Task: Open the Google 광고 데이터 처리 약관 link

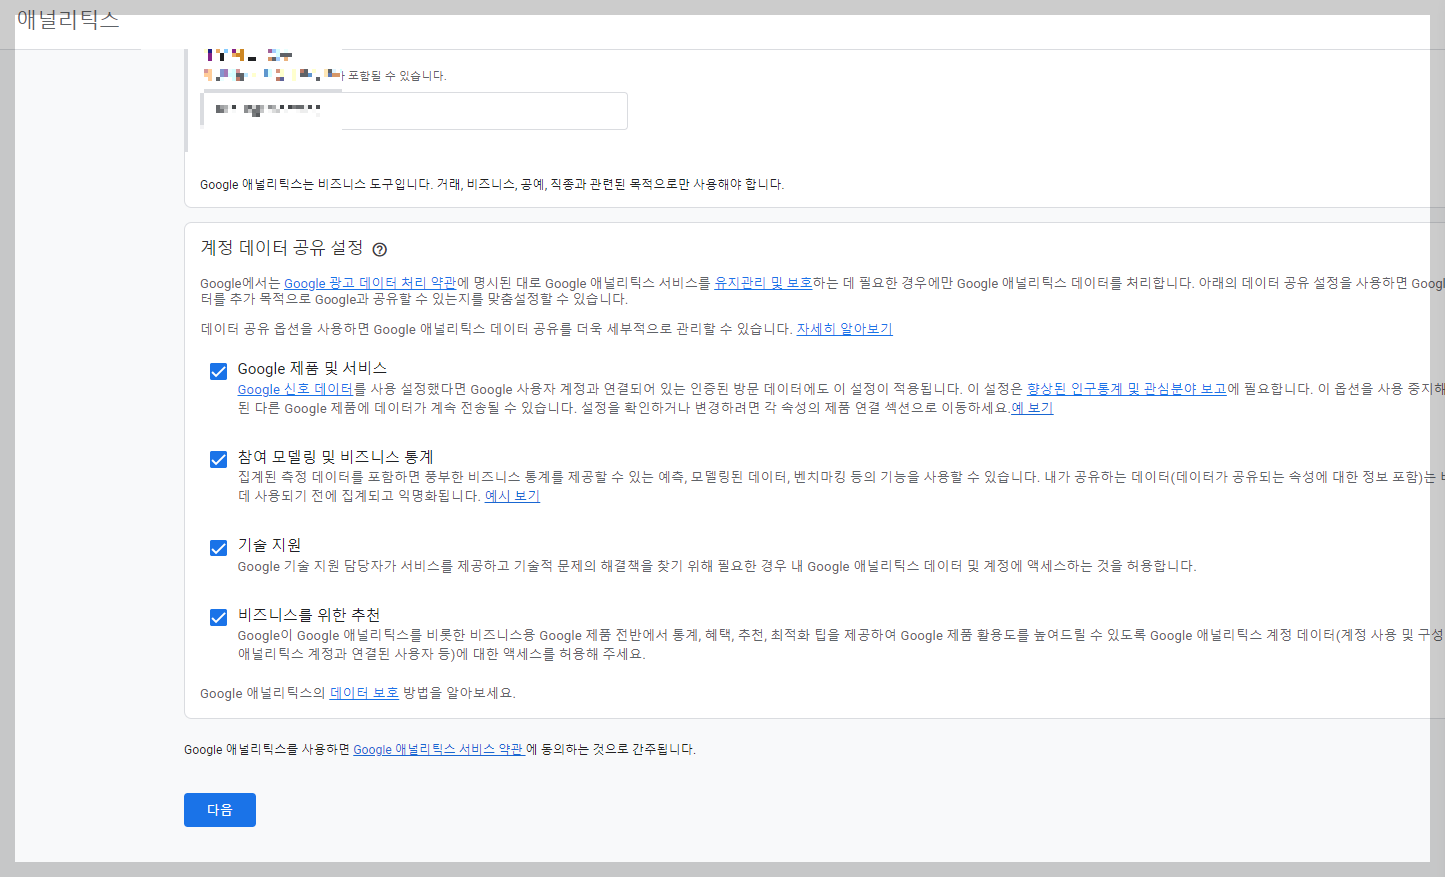Action: [370, 283]
